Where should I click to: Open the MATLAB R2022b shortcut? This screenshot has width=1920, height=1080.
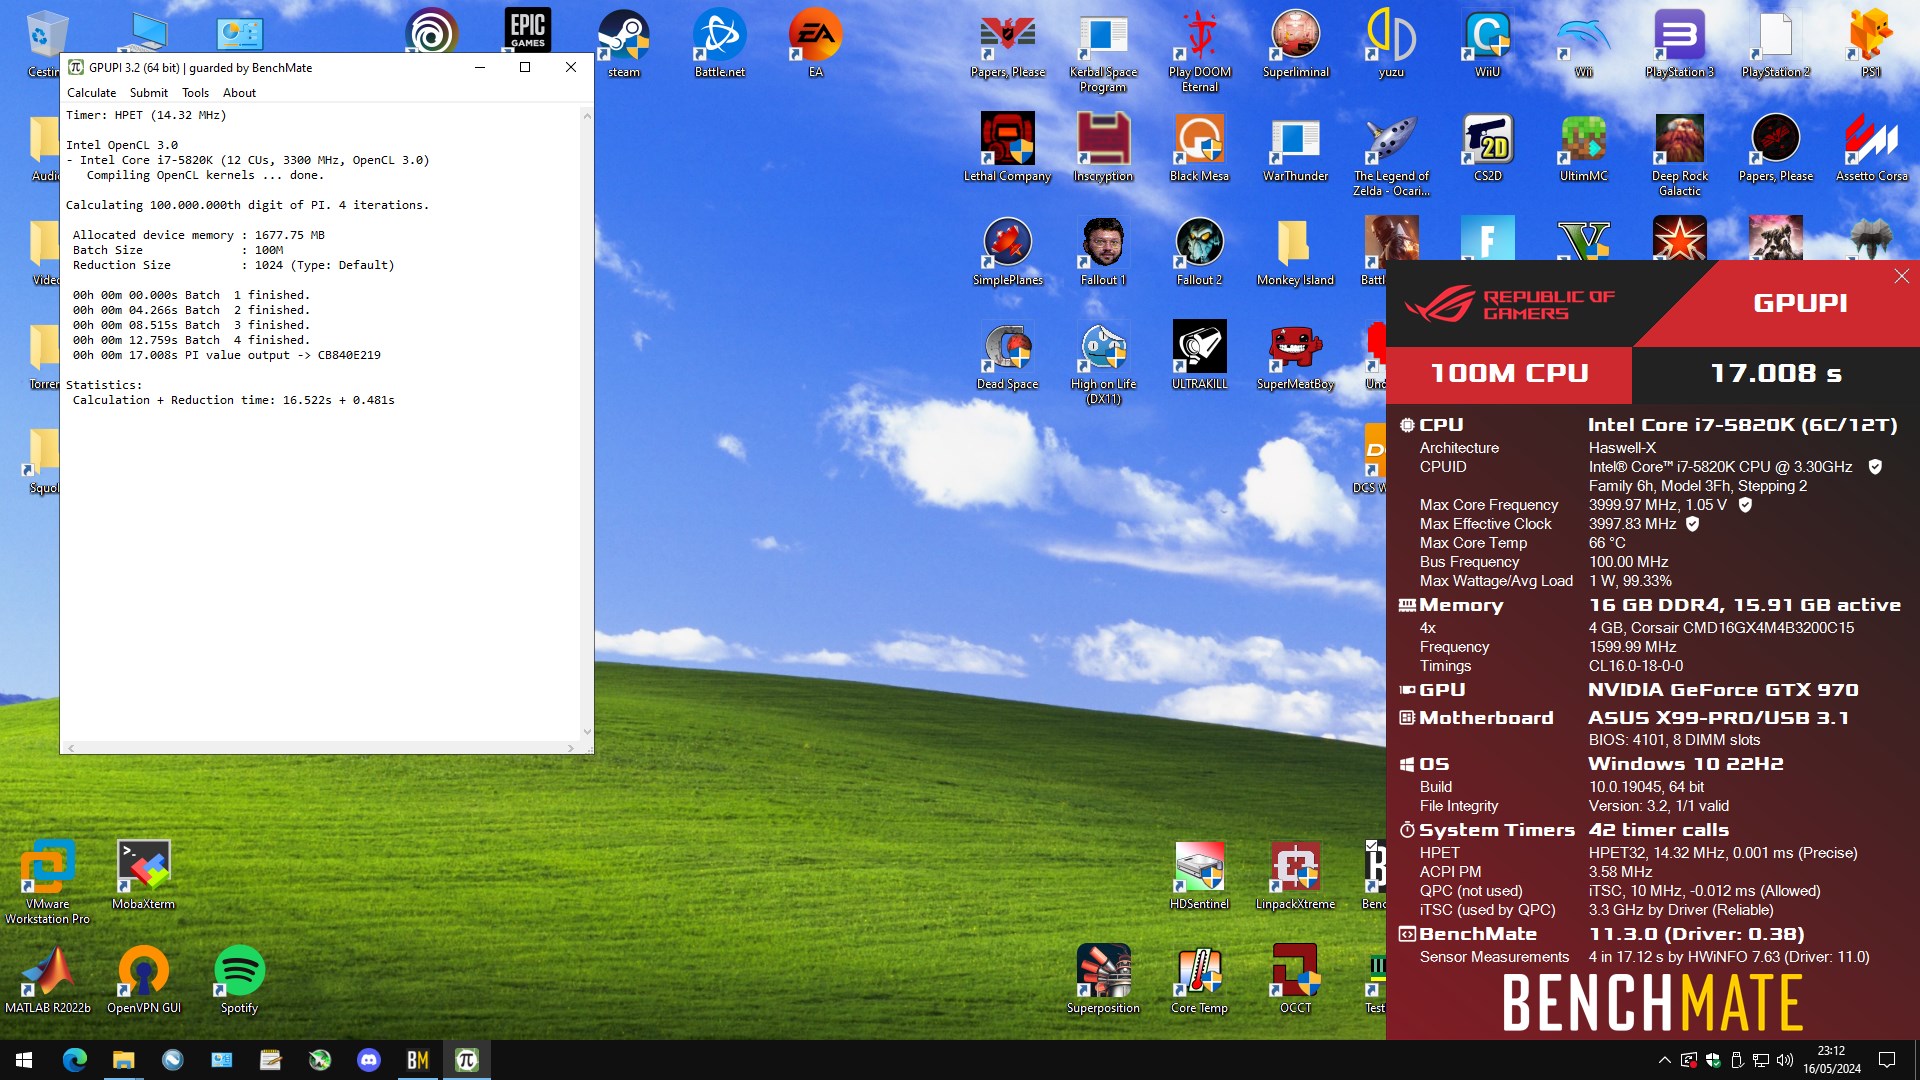[47, 980]
